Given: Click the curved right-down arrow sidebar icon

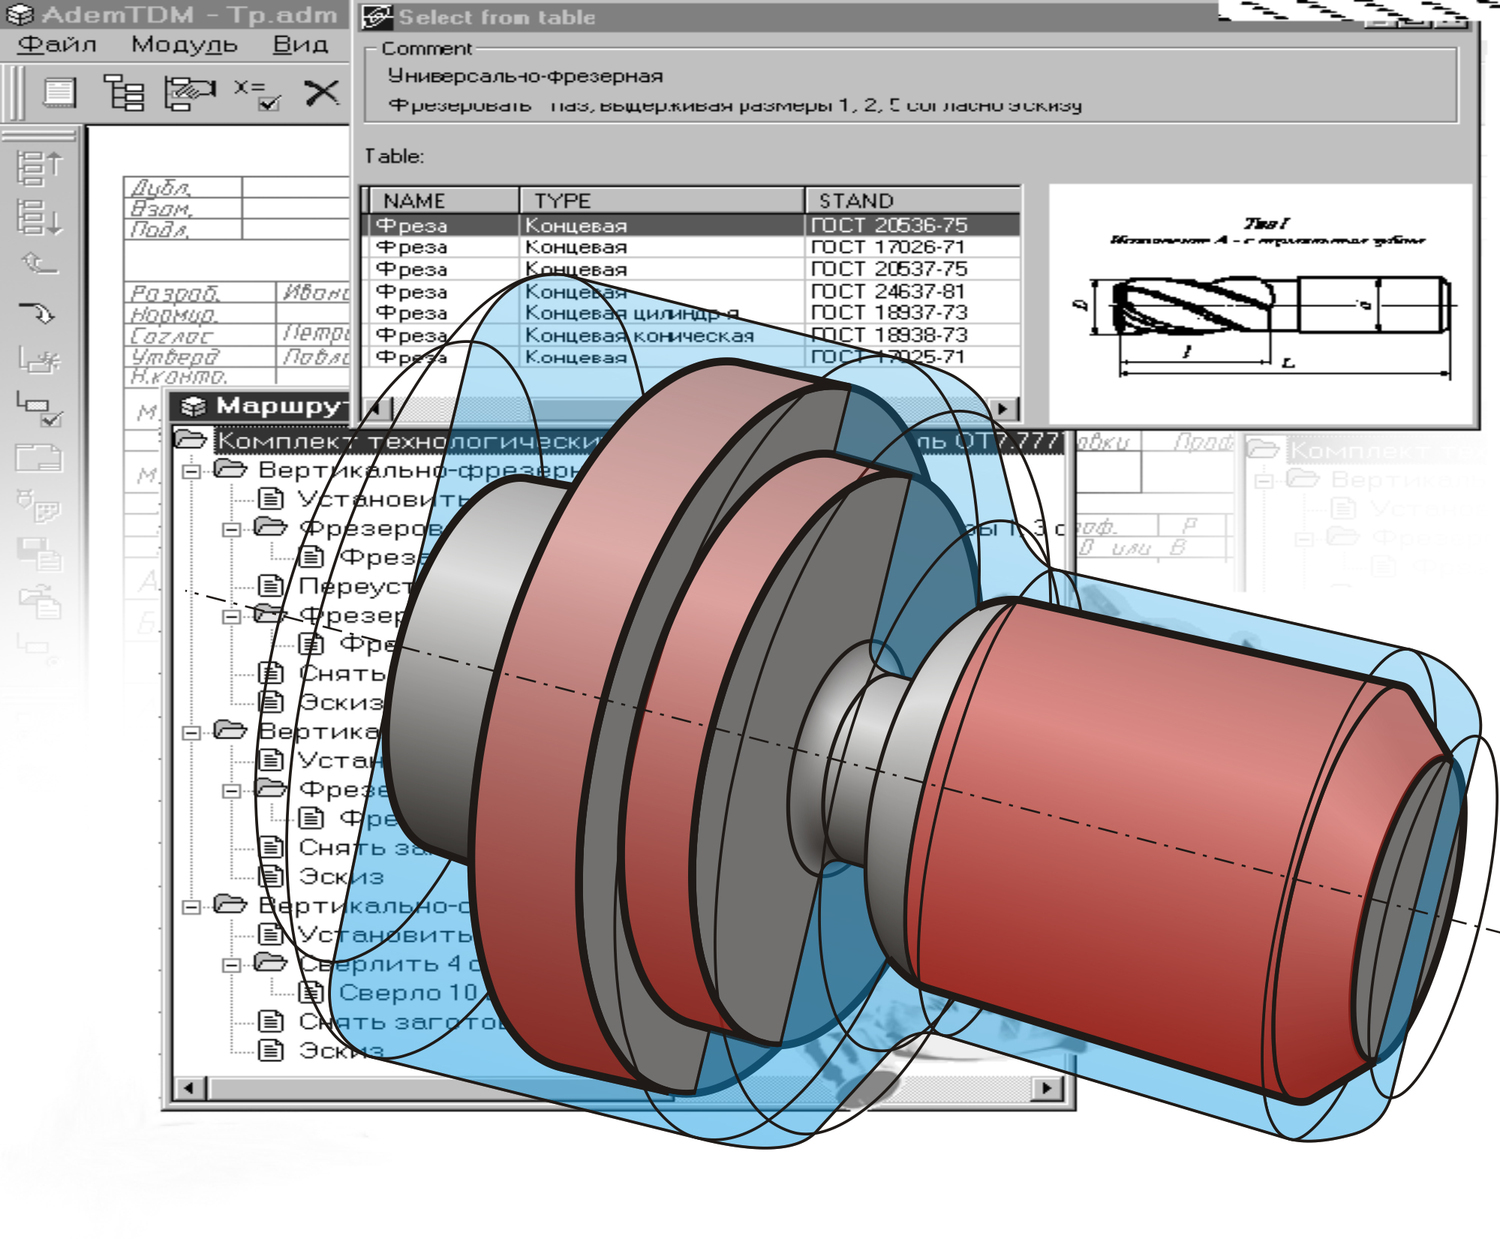Looking at the screenshot, I should click(40, 313).
